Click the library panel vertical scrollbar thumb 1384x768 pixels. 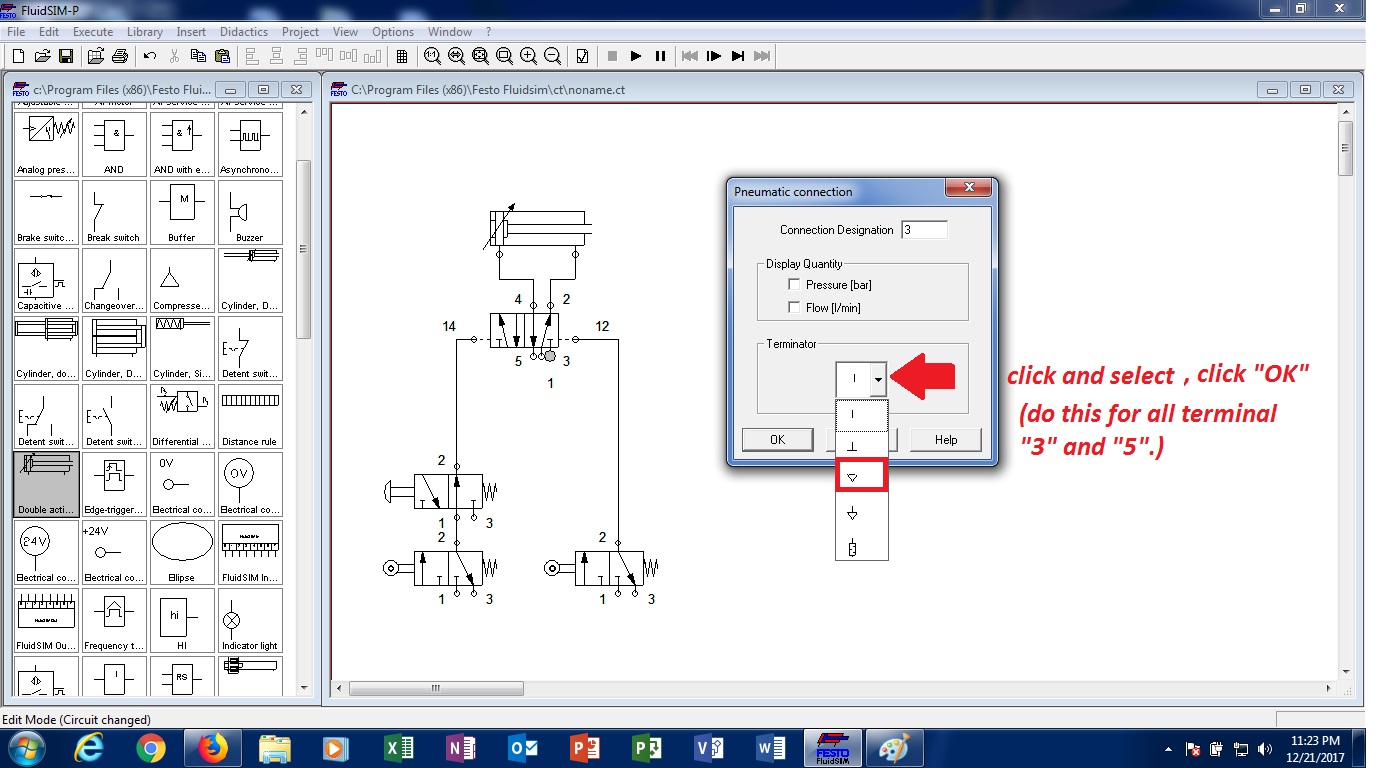pos(304,250)
